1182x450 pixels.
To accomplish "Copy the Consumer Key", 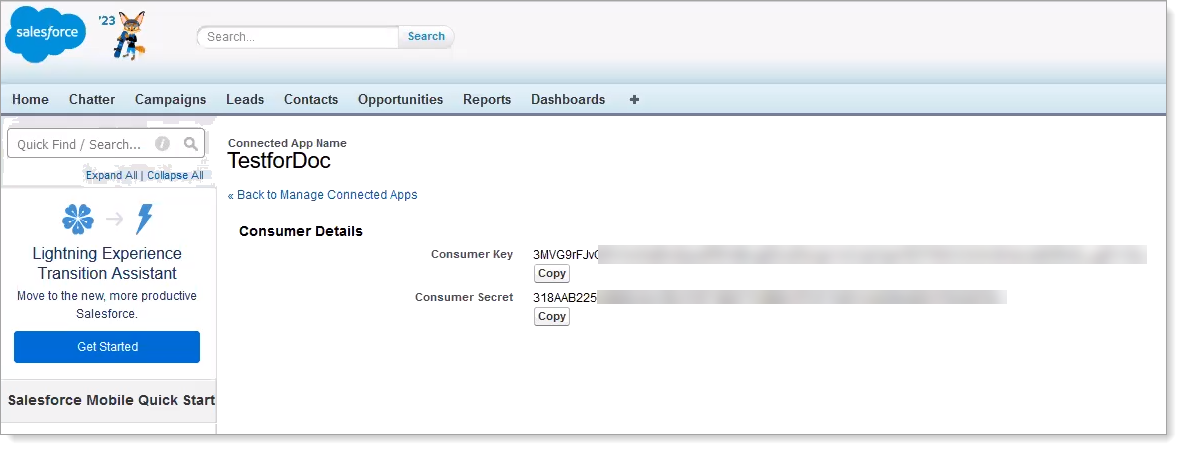I will click(552, 274).
